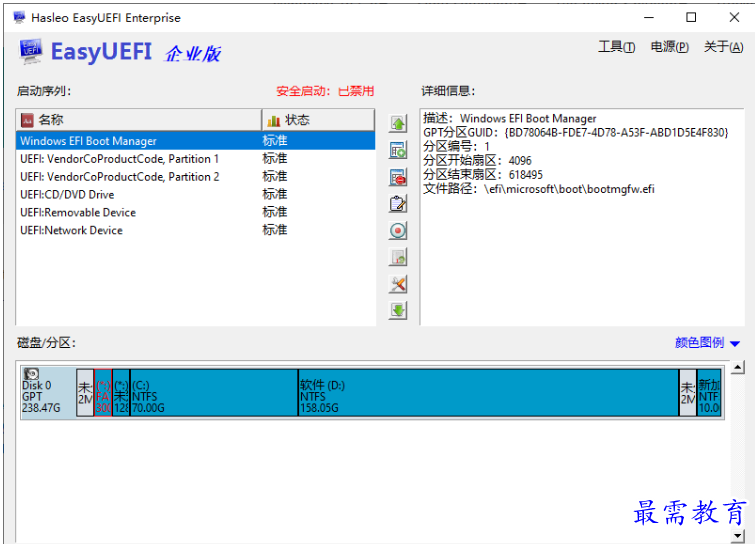This screenshot has height=544, width=755.
Task: Select Windows EFI Boot Manager entry
Action: 195,141
